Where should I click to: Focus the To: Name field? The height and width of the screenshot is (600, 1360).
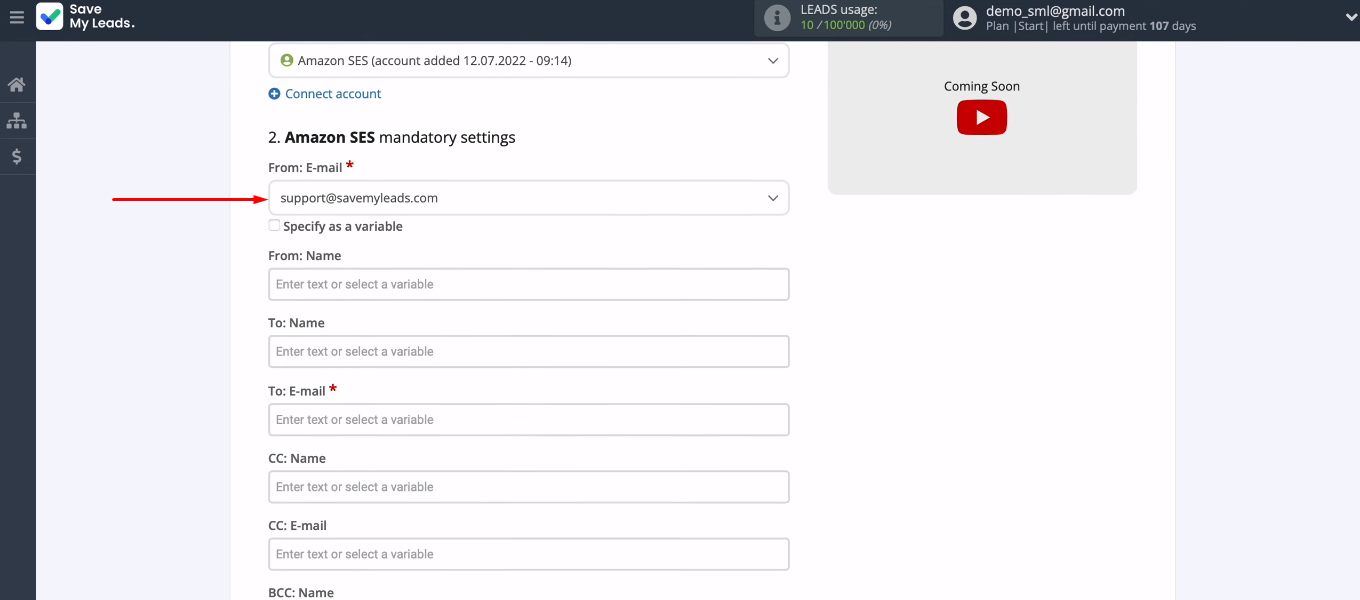click(529, 352)
